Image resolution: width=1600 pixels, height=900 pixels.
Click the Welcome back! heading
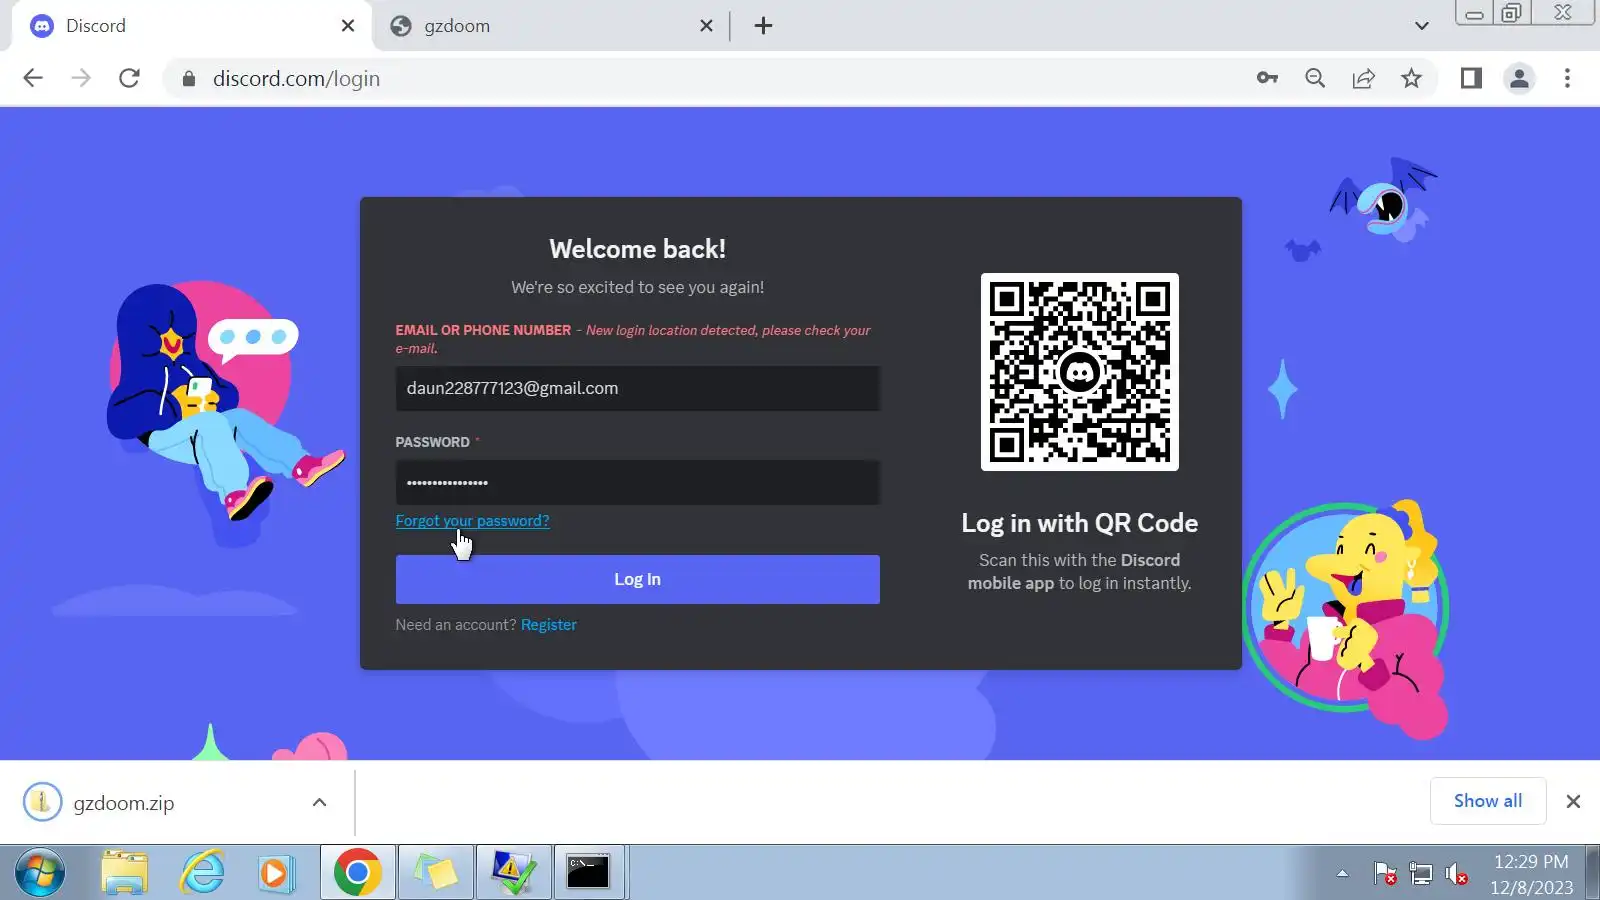coord(638,249)
